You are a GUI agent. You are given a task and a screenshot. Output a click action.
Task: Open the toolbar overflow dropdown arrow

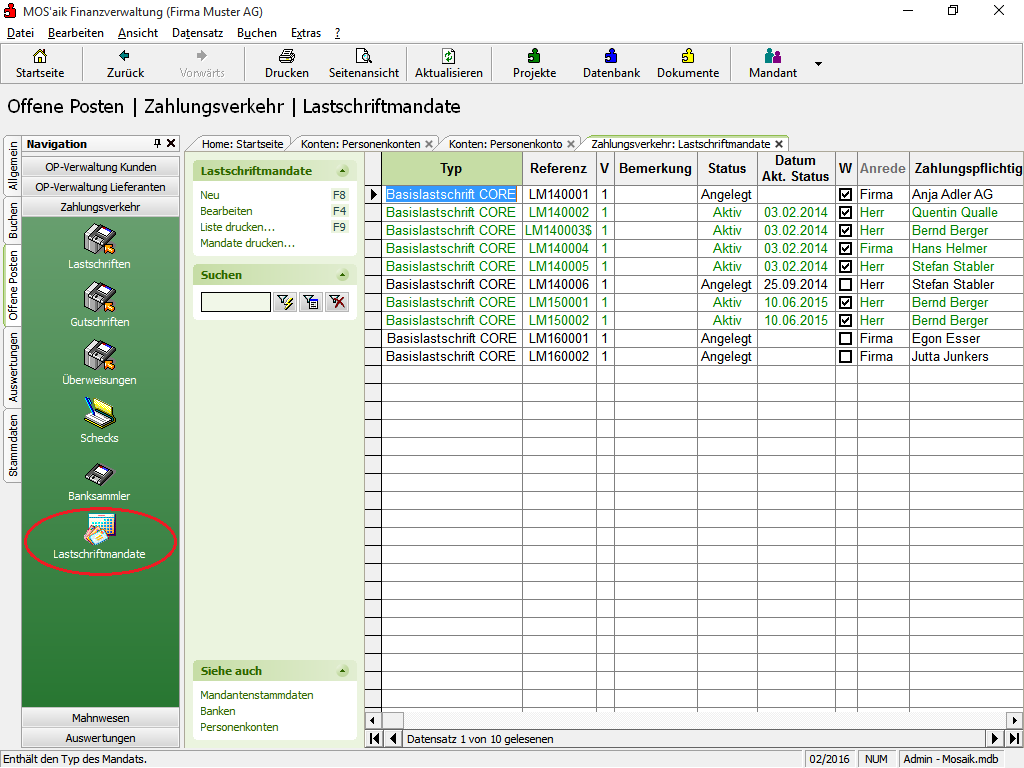click(x=818, y=64)
